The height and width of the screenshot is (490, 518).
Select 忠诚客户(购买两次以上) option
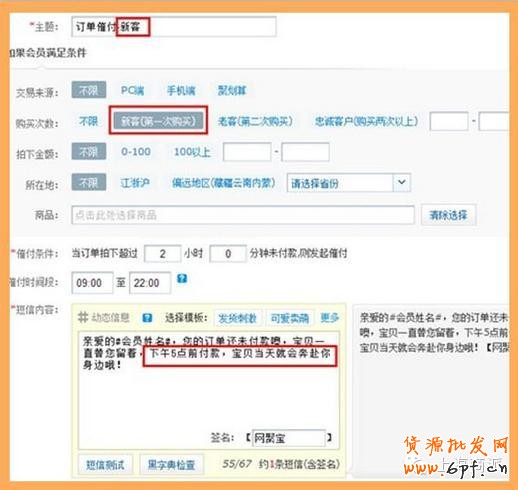(x=366, y=121)
